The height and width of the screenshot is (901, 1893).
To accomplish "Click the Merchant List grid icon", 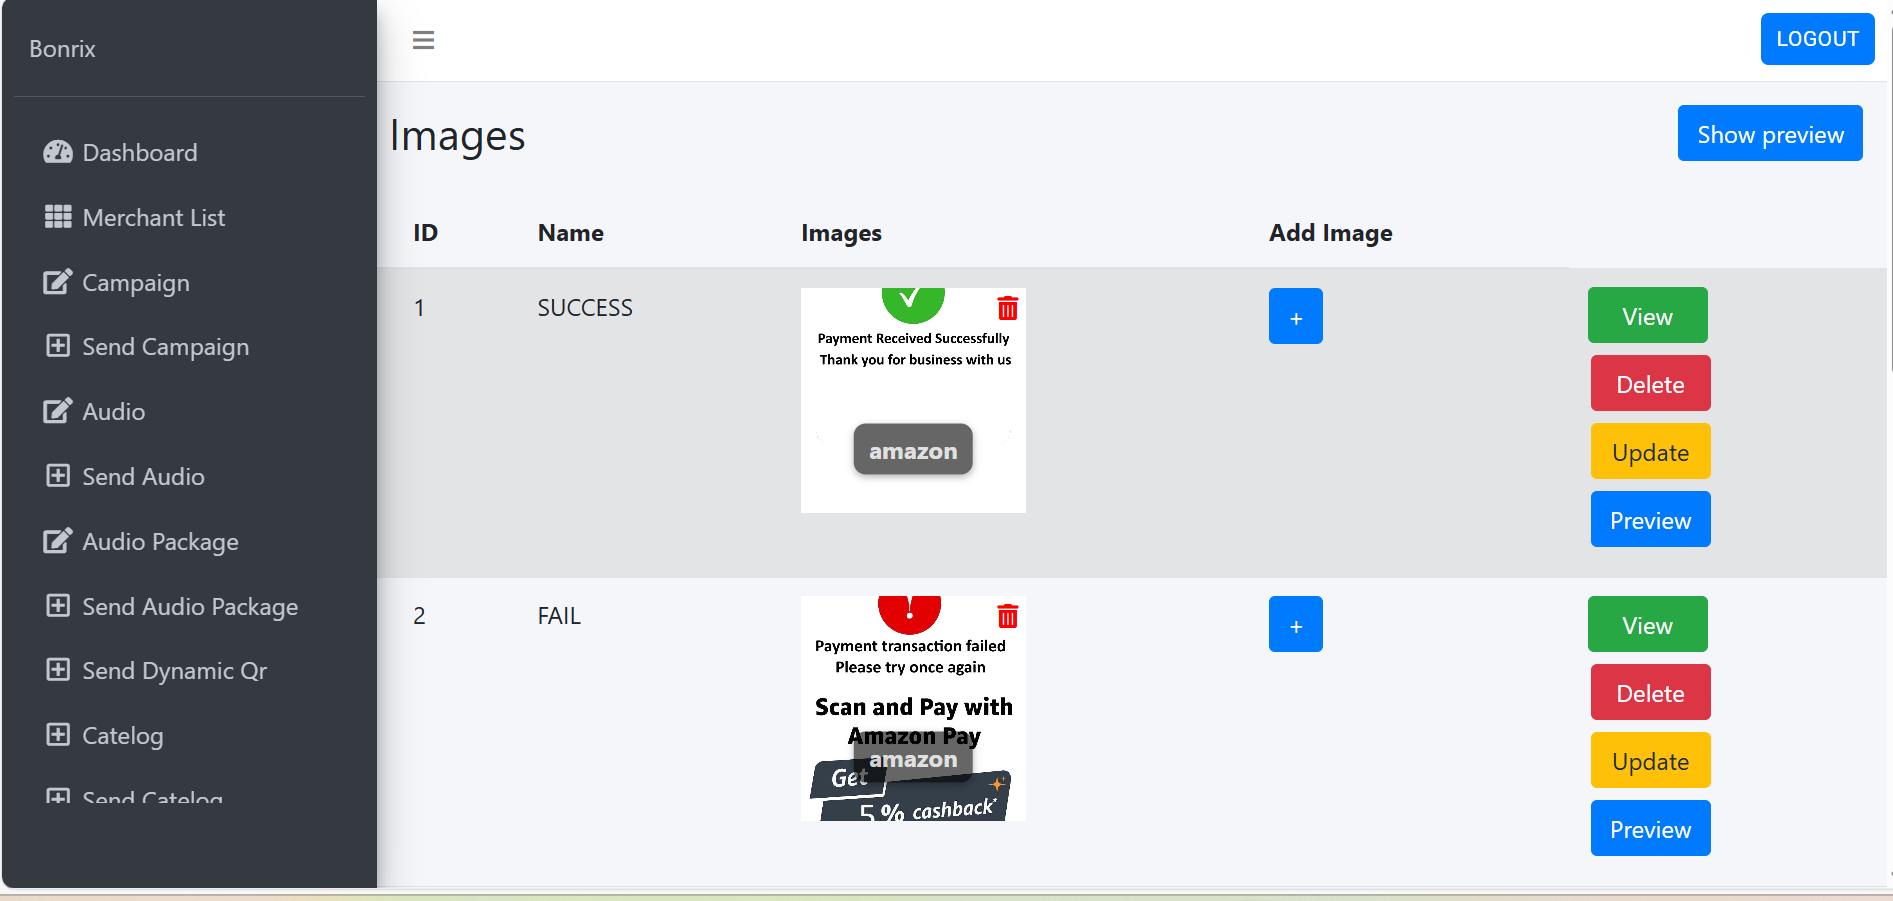I will pyautogui.click(x=58, y=217).
